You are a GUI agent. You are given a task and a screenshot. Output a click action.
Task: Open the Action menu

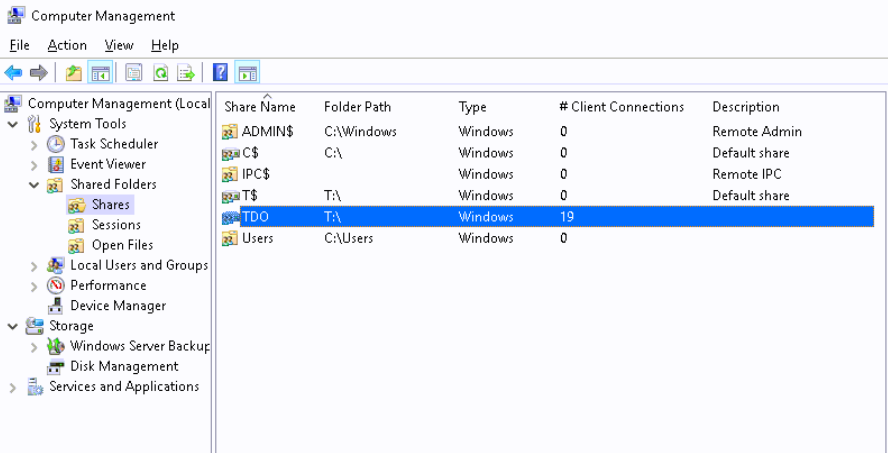67,45
